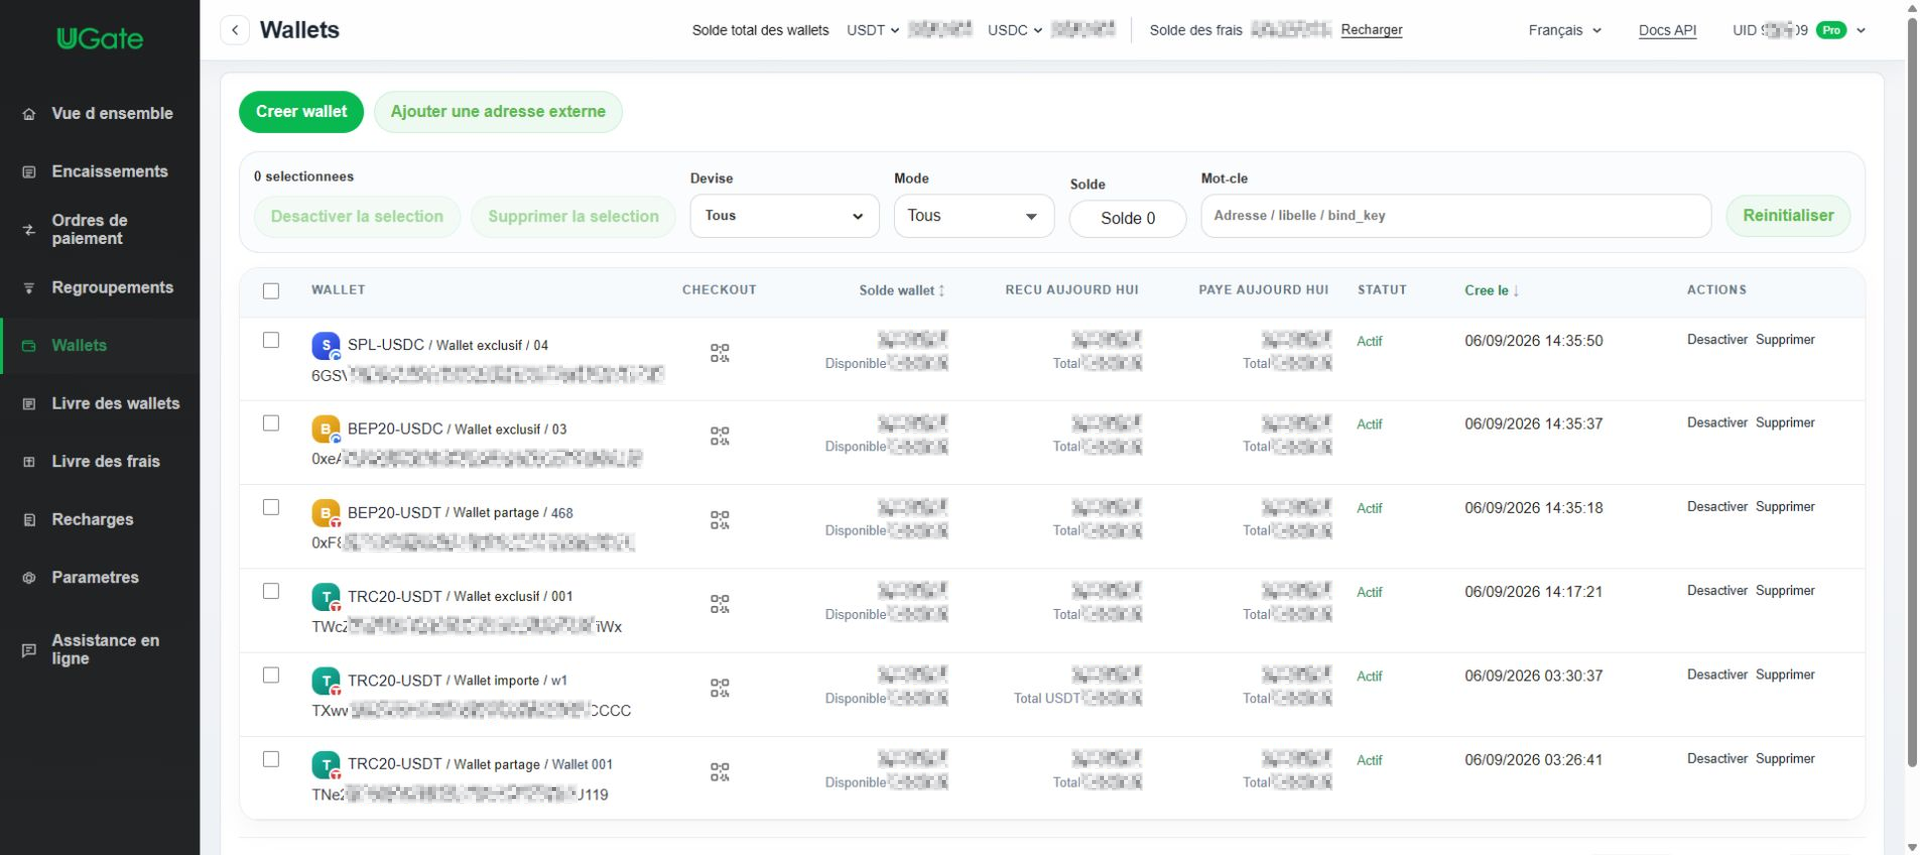The width and height of the screenshot is (1920, 855).
Task: Open the USDC total balance dropdown
Action: click(1015, 30)
